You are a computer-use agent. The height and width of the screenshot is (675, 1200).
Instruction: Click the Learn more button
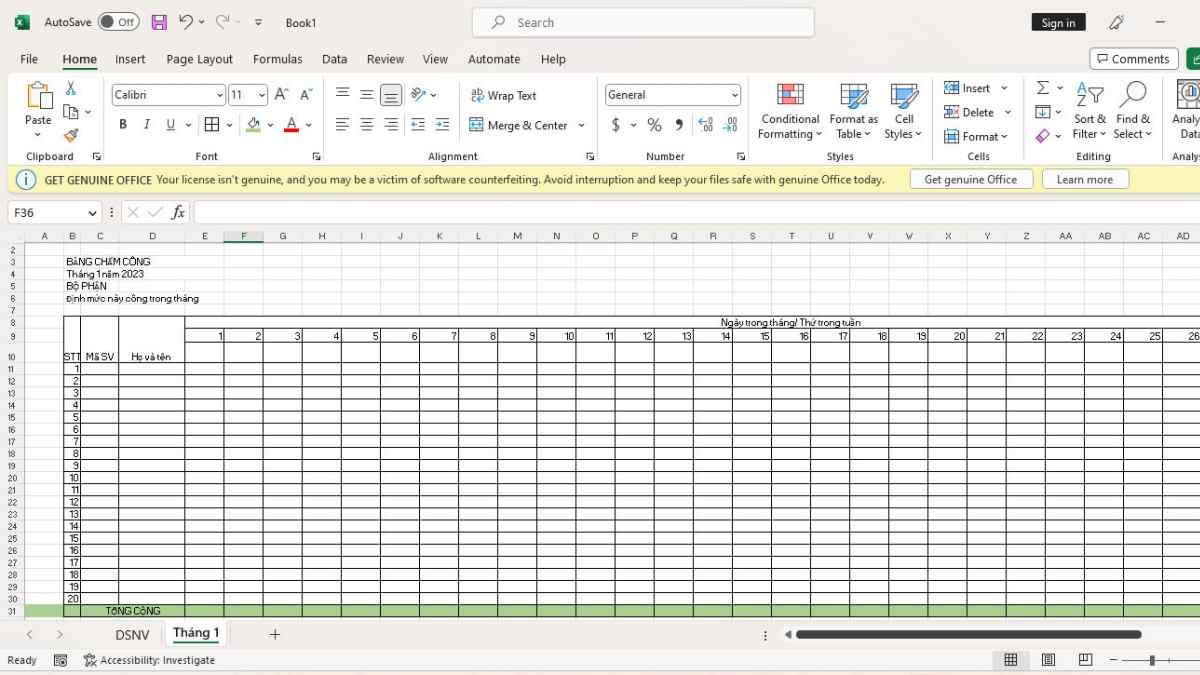[1085, 179]
